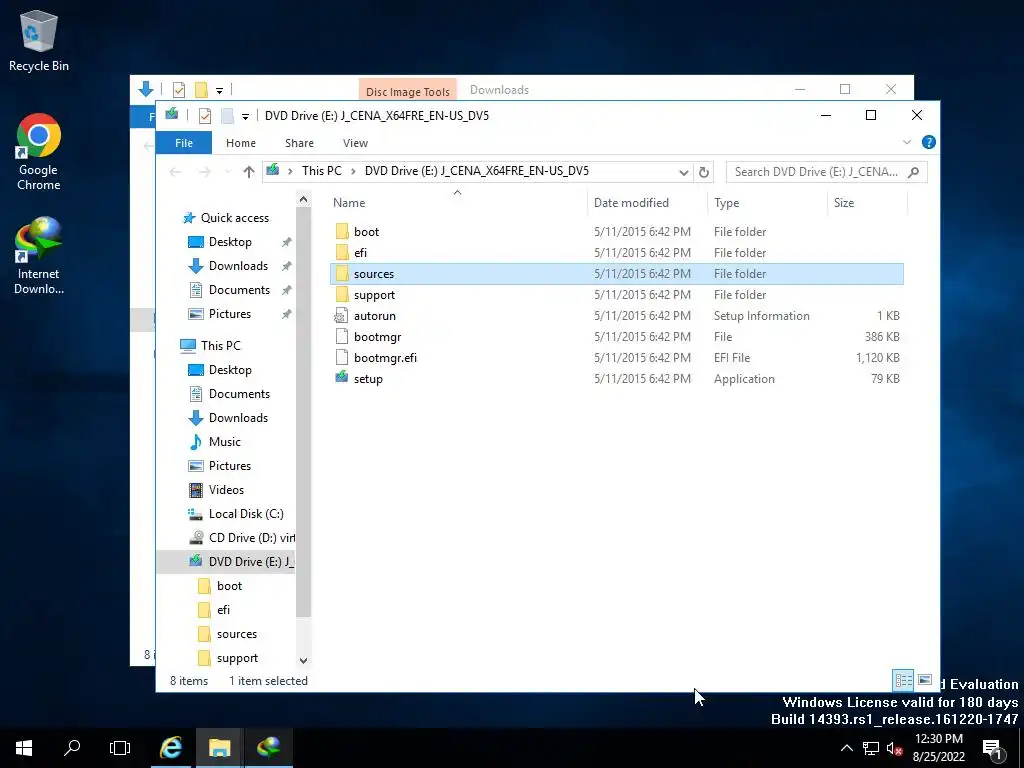Select This PC in navigation pane

pyautogui.click(x=220, y=345)
